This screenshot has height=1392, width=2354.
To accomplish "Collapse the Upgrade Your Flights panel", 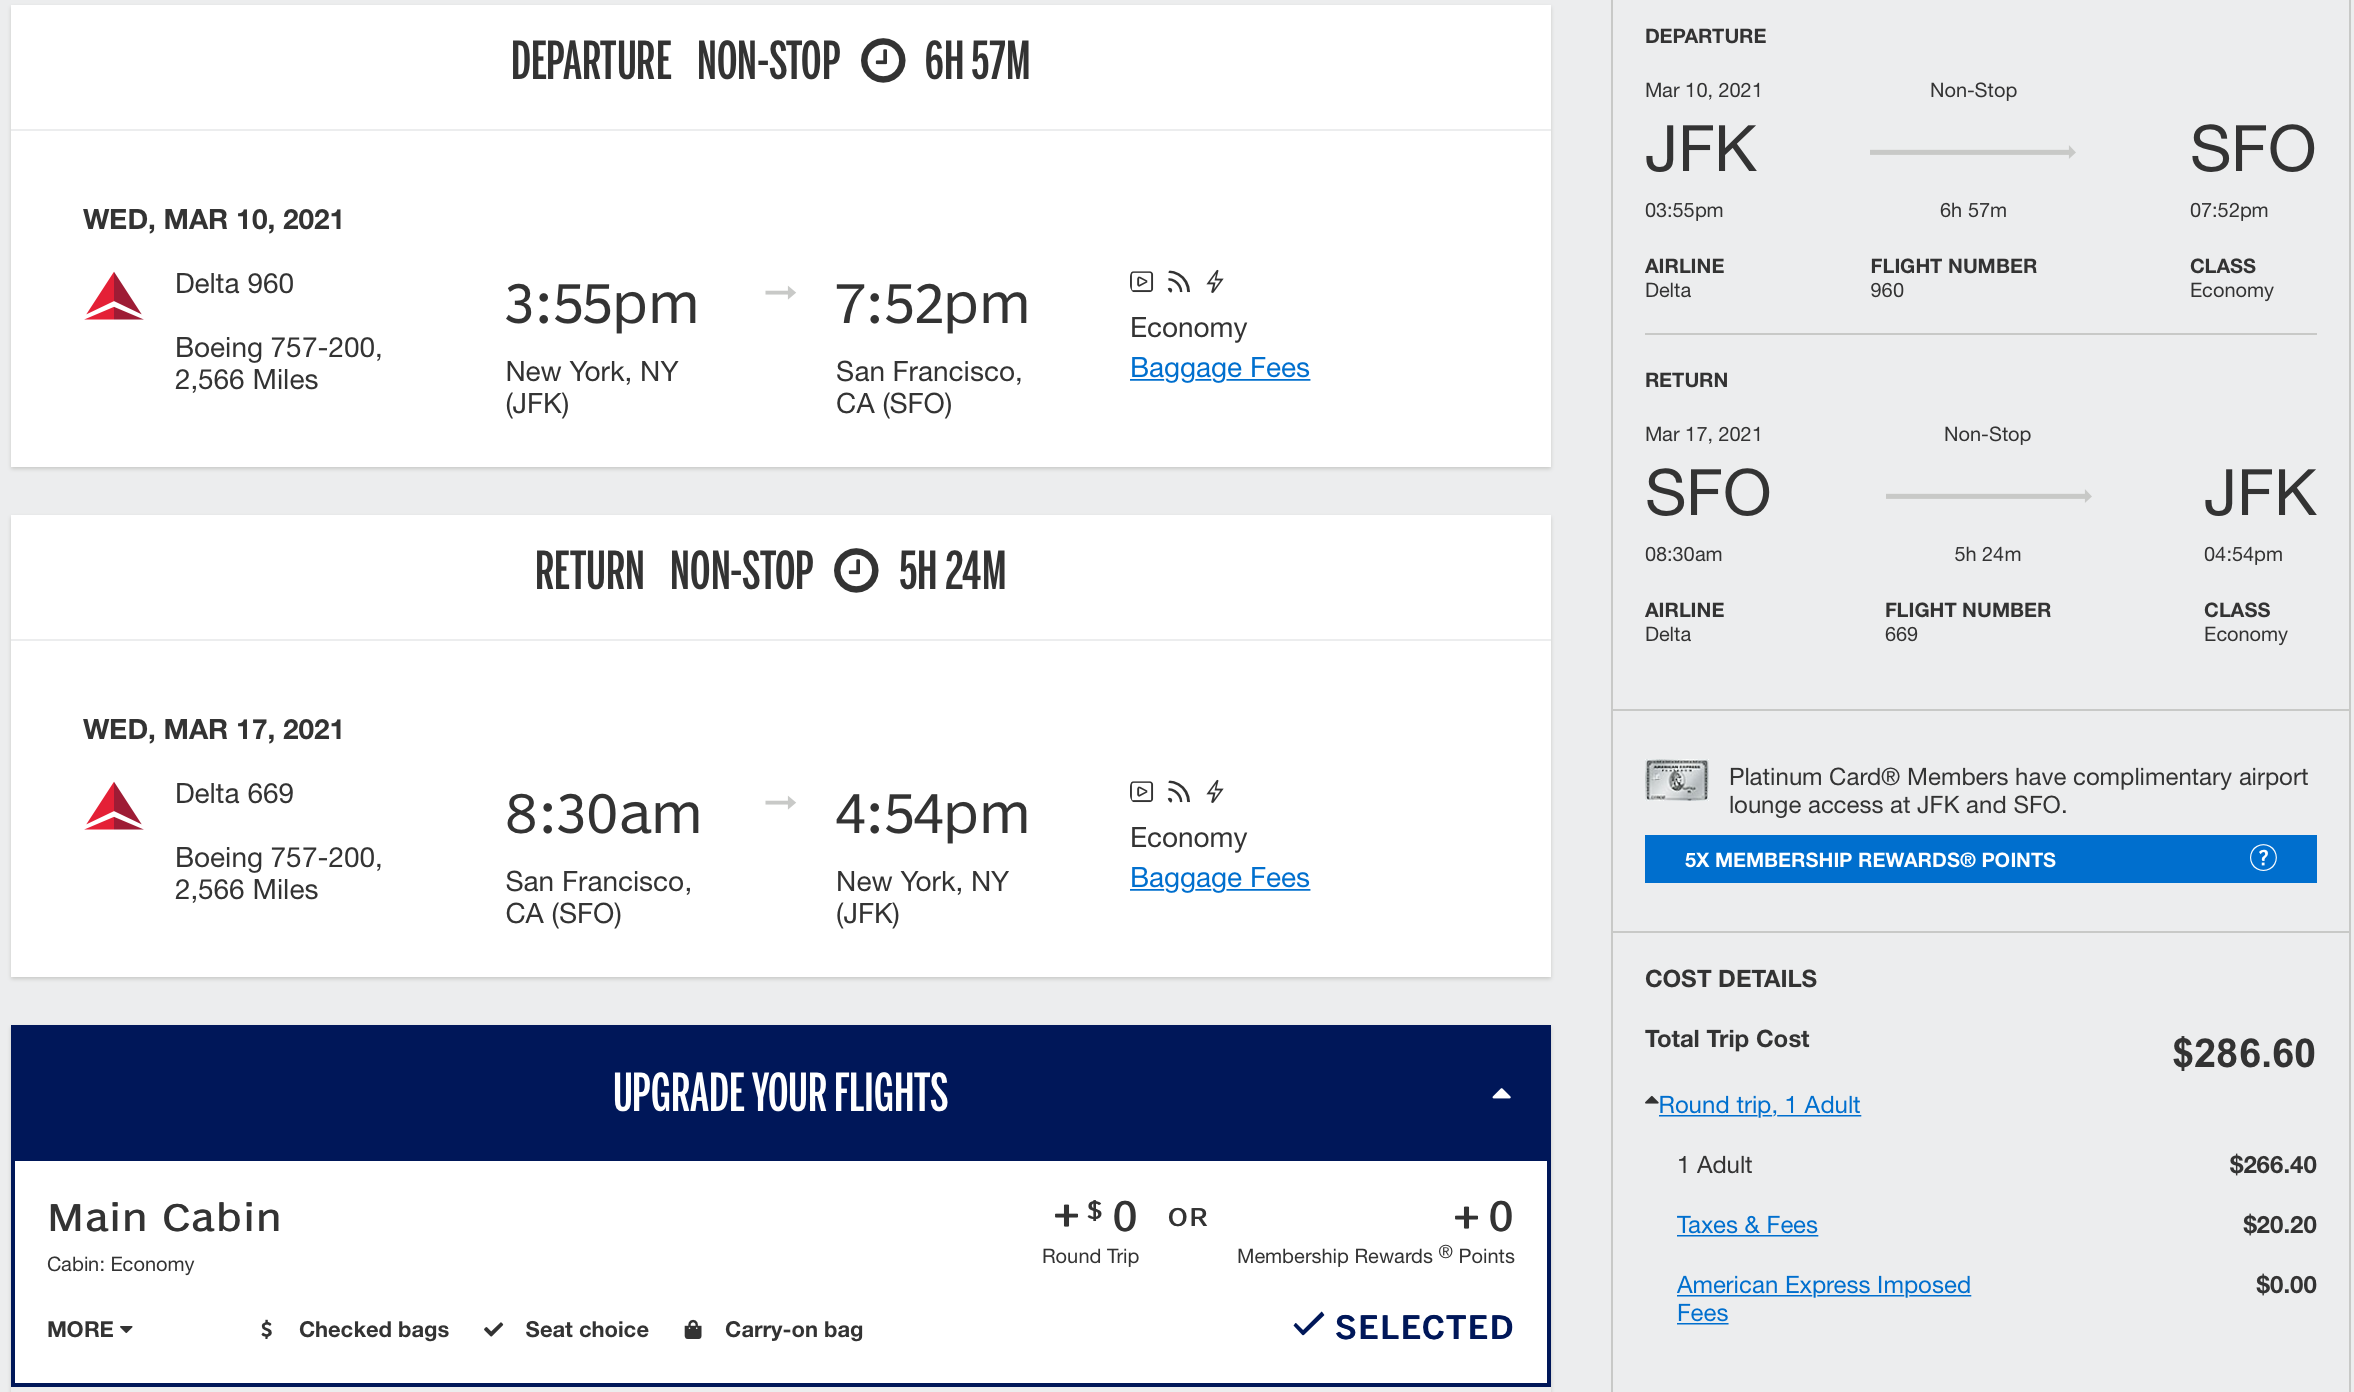I will click(x=1503, y=1093).
